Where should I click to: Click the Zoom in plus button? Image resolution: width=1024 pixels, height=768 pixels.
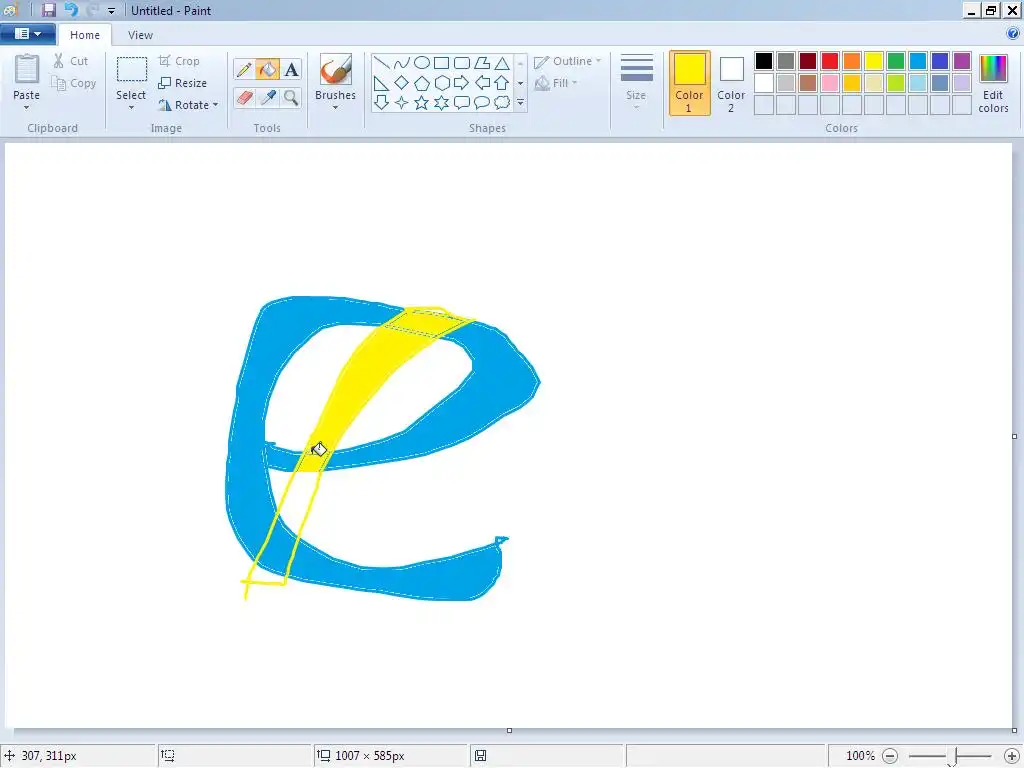pyautogui.click(x=1012, y=756)
